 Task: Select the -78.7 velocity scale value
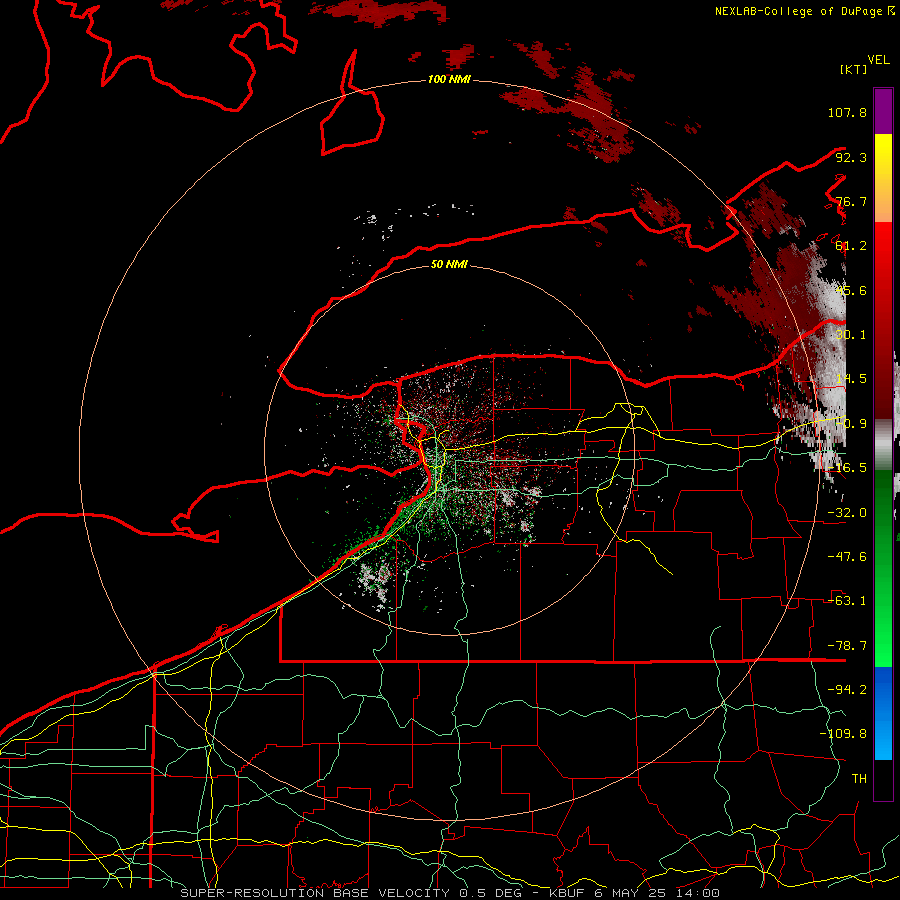pyautogui.click(x=847, y=646)
